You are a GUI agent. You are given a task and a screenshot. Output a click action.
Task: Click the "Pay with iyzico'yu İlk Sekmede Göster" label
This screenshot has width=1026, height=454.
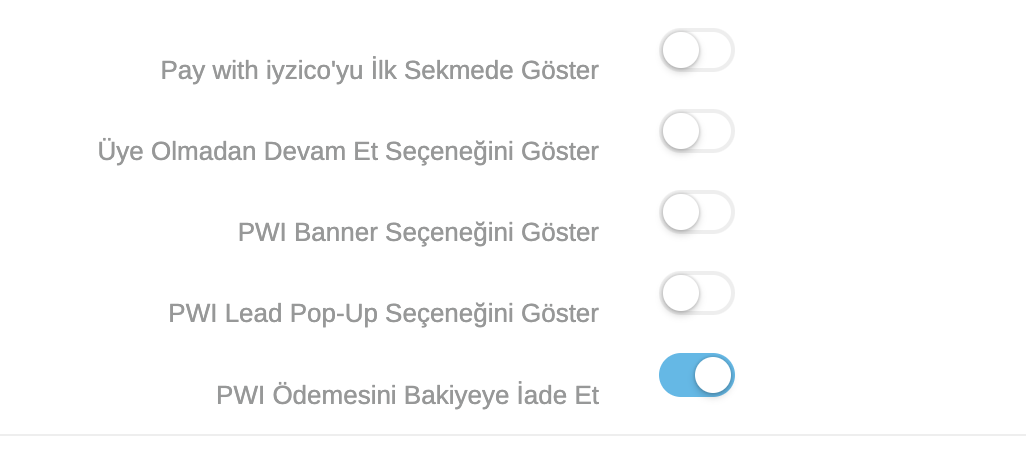[x=379, y=71]
